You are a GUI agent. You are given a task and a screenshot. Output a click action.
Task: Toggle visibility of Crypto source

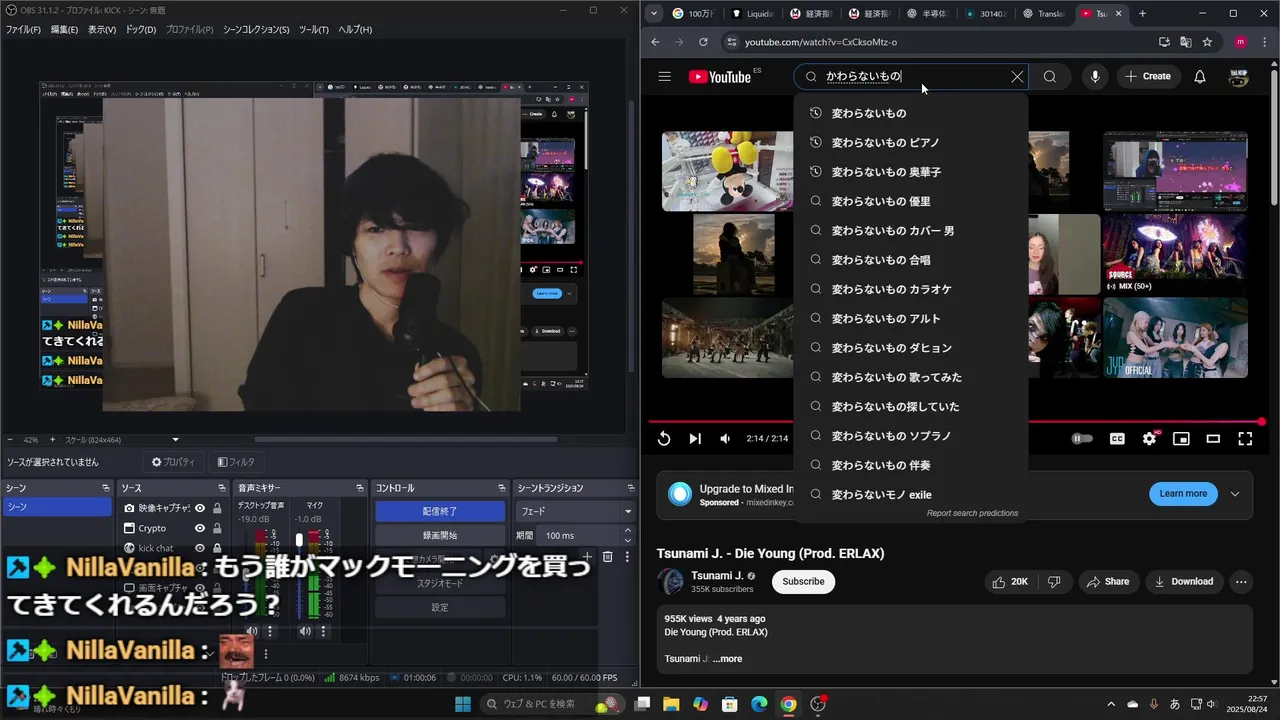point(200,528)
